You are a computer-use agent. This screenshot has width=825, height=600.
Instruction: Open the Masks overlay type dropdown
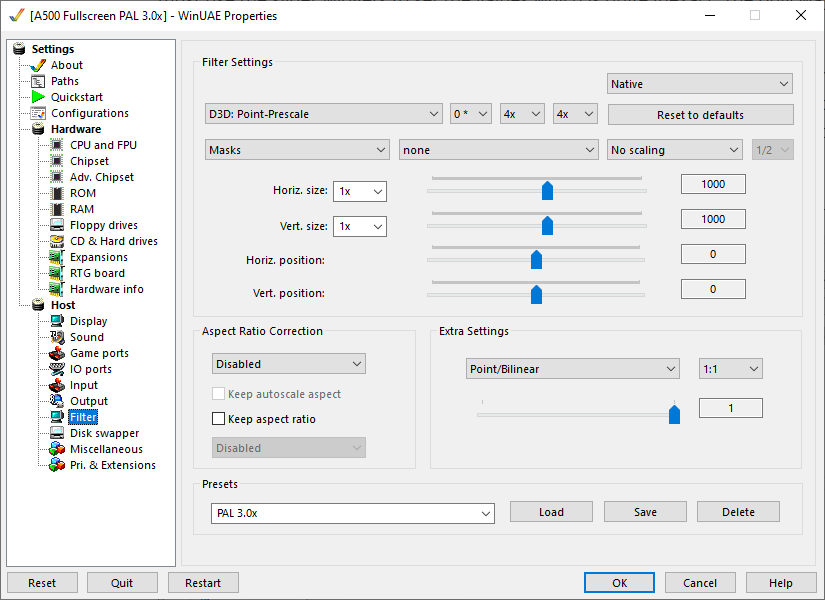click(297, 150)
